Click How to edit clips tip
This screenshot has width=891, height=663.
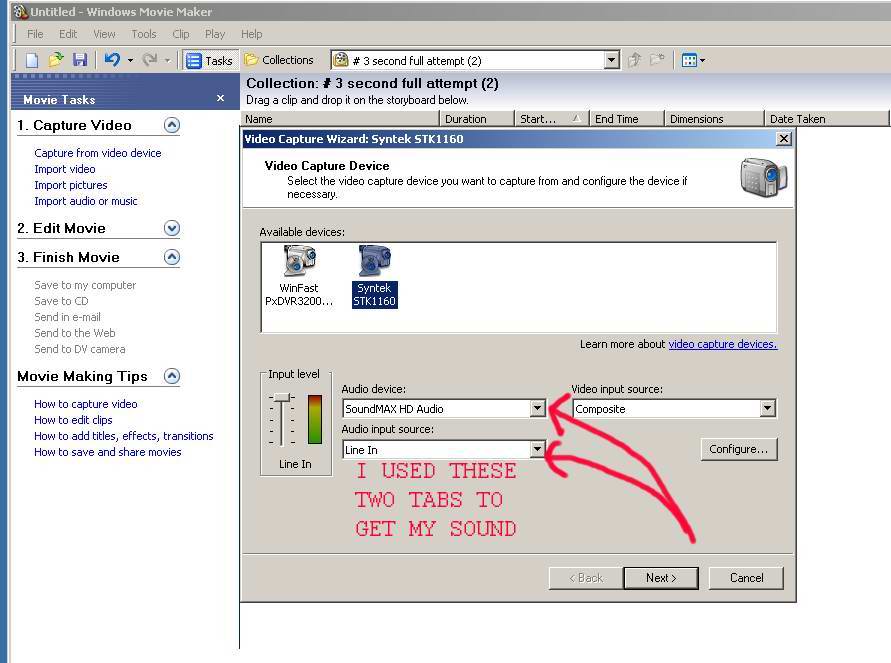pyautogui.click(x=73, y=420)
